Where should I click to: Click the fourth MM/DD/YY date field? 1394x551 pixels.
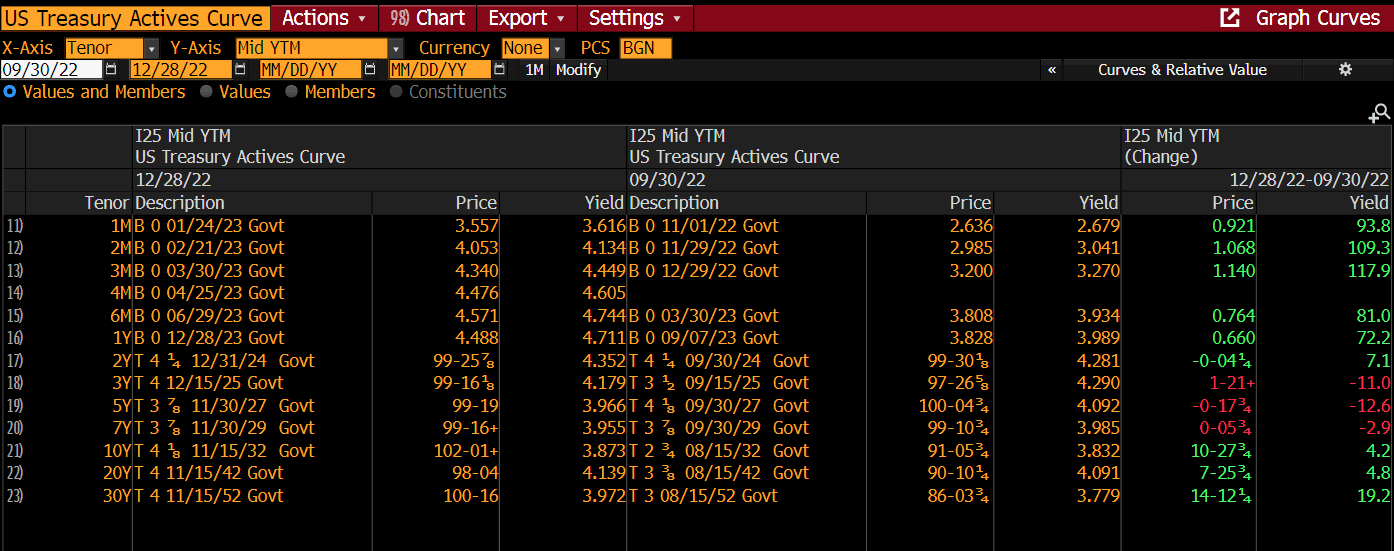click(x=440, y=70)
